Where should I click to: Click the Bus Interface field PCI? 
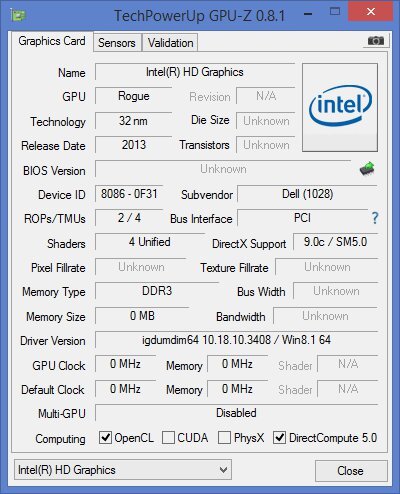[302, 218]
